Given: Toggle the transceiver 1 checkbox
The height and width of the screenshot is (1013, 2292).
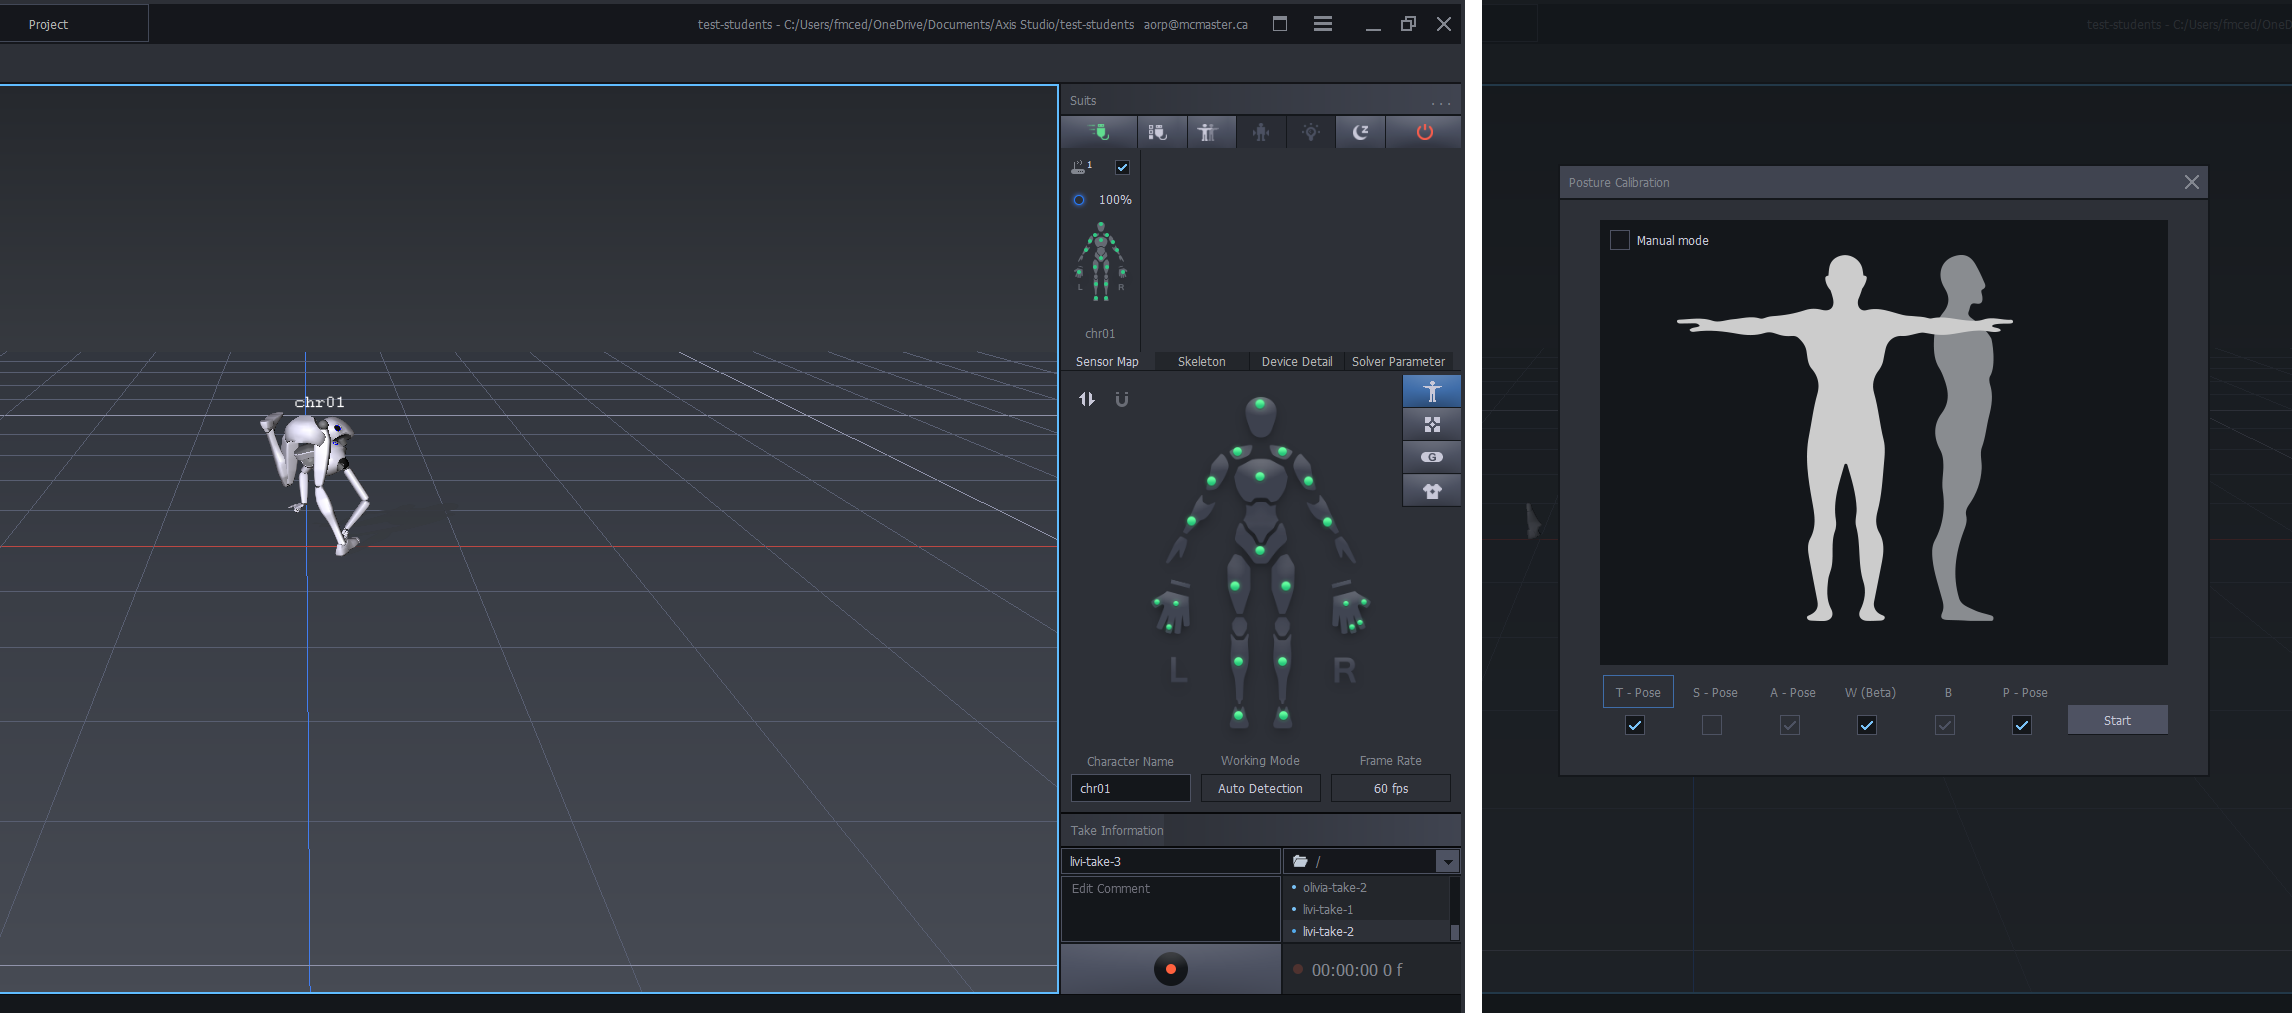Looking at the screenshot, I should click(x=1122, y=168).
